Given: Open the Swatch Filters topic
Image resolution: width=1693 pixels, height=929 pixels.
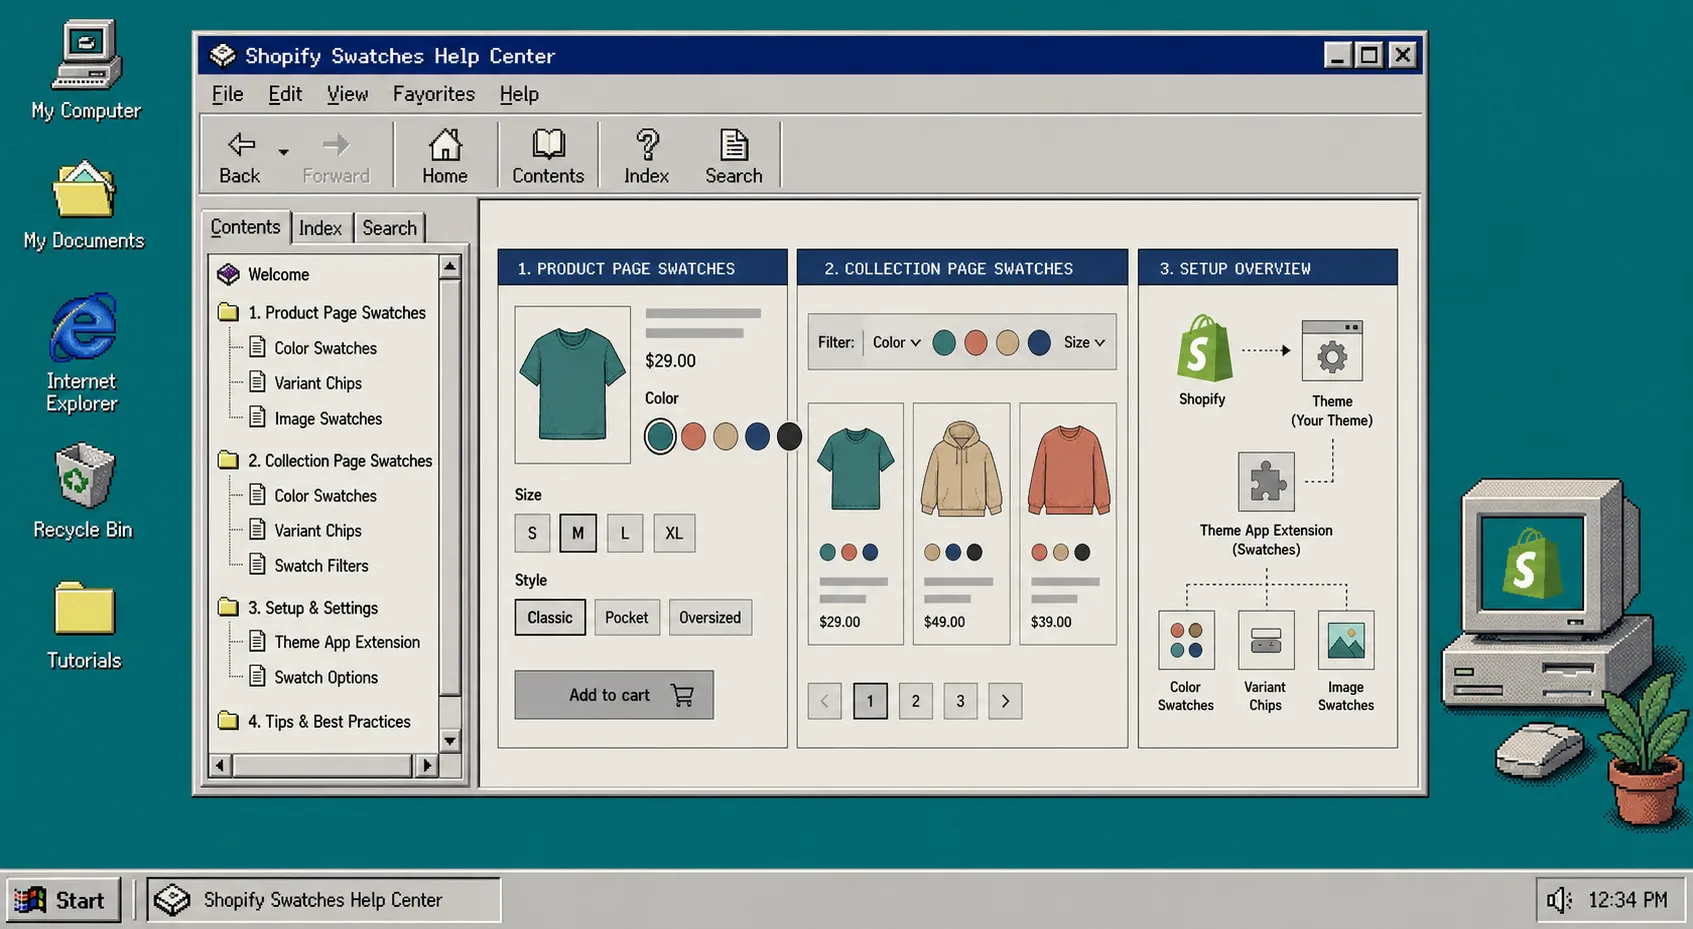Looking at the screenshot, I should tap(321, 566).
